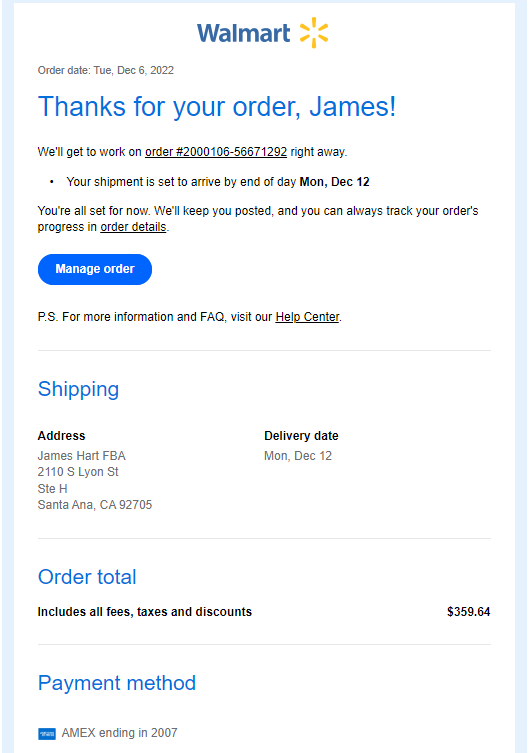Open the order details link
Viewport: 530px width, 753px height.
[133, 227]
